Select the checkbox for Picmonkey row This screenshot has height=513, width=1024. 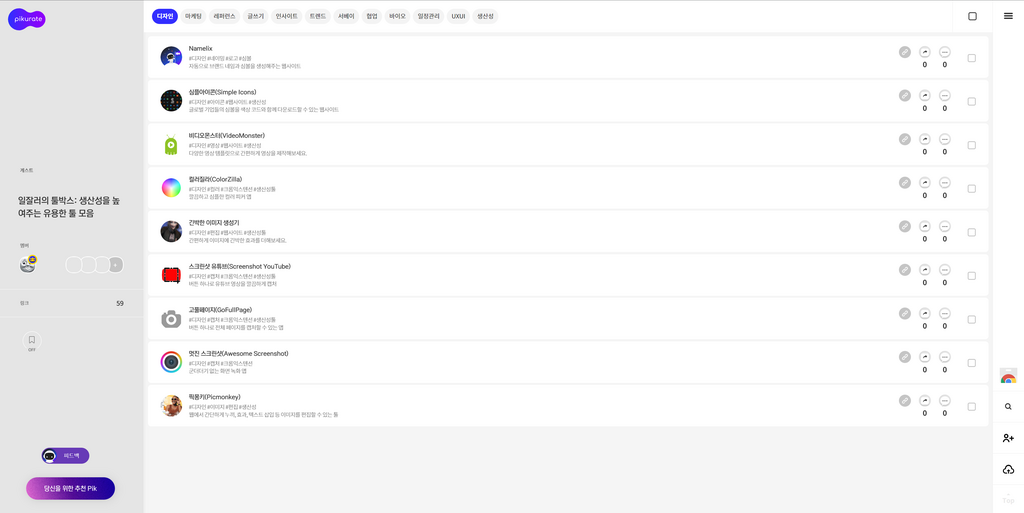coord(971,406)
